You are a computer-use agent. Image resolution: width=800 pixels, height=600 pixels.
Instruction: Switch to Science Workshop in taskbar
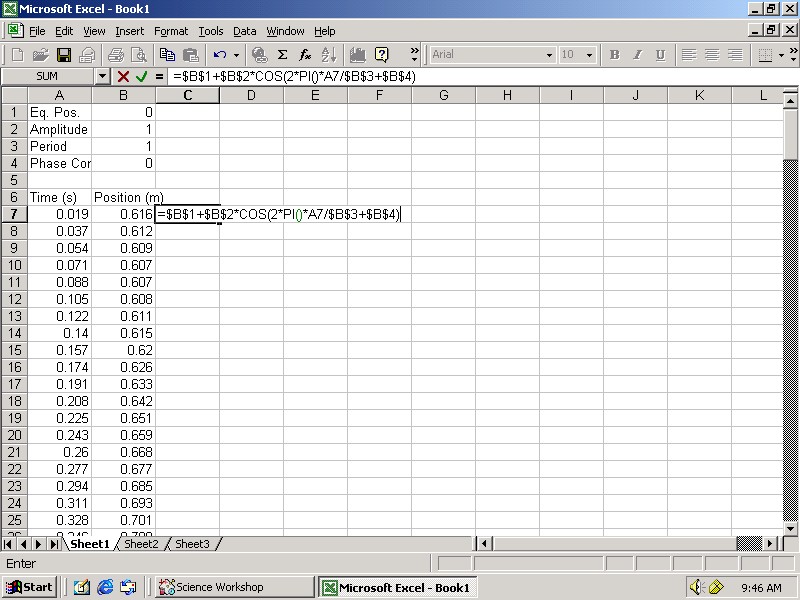tap(211, 587)
